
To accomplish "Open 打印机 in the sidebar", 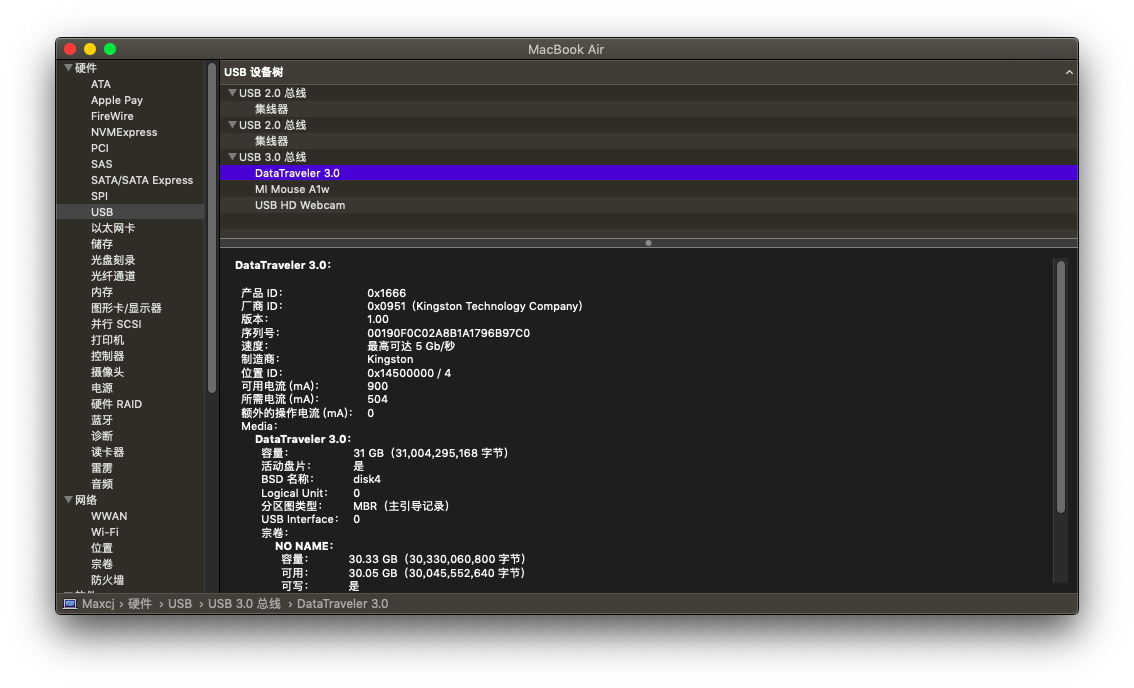I will [107, 340].
